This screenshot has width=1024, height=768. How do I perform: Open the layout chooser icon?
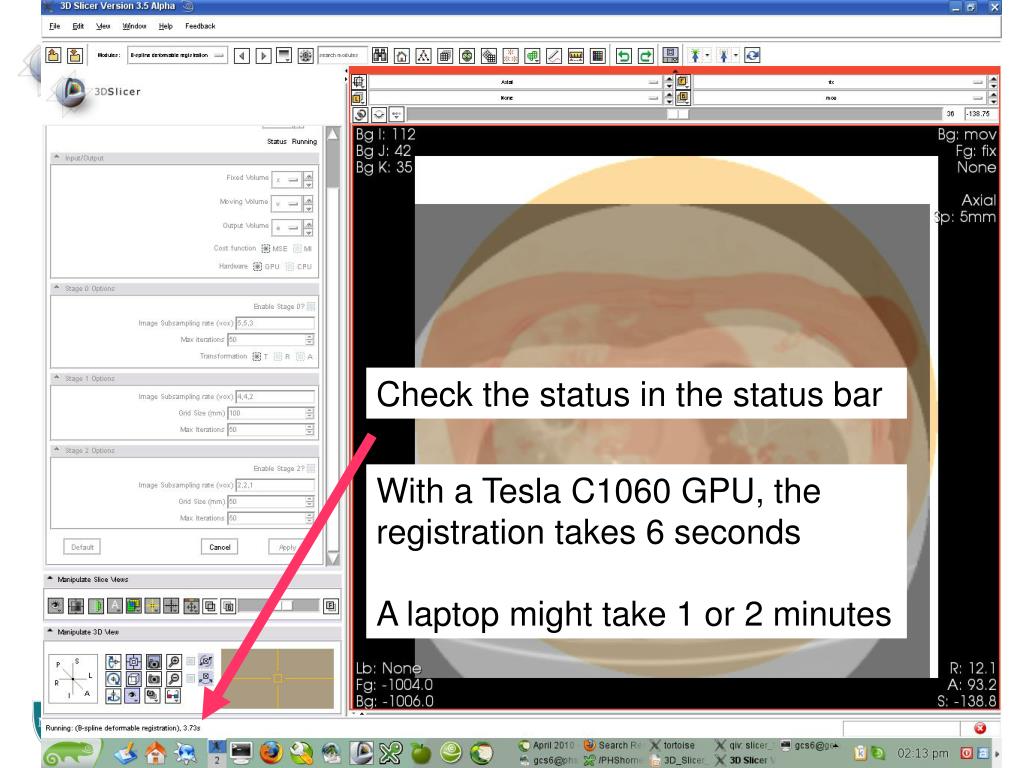click(x=670, y=56)
